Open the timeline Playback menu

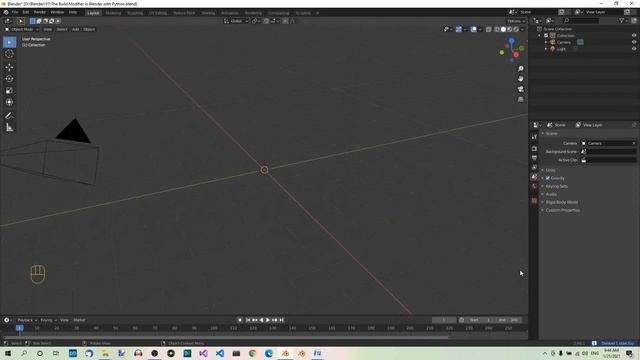point(27,320)
